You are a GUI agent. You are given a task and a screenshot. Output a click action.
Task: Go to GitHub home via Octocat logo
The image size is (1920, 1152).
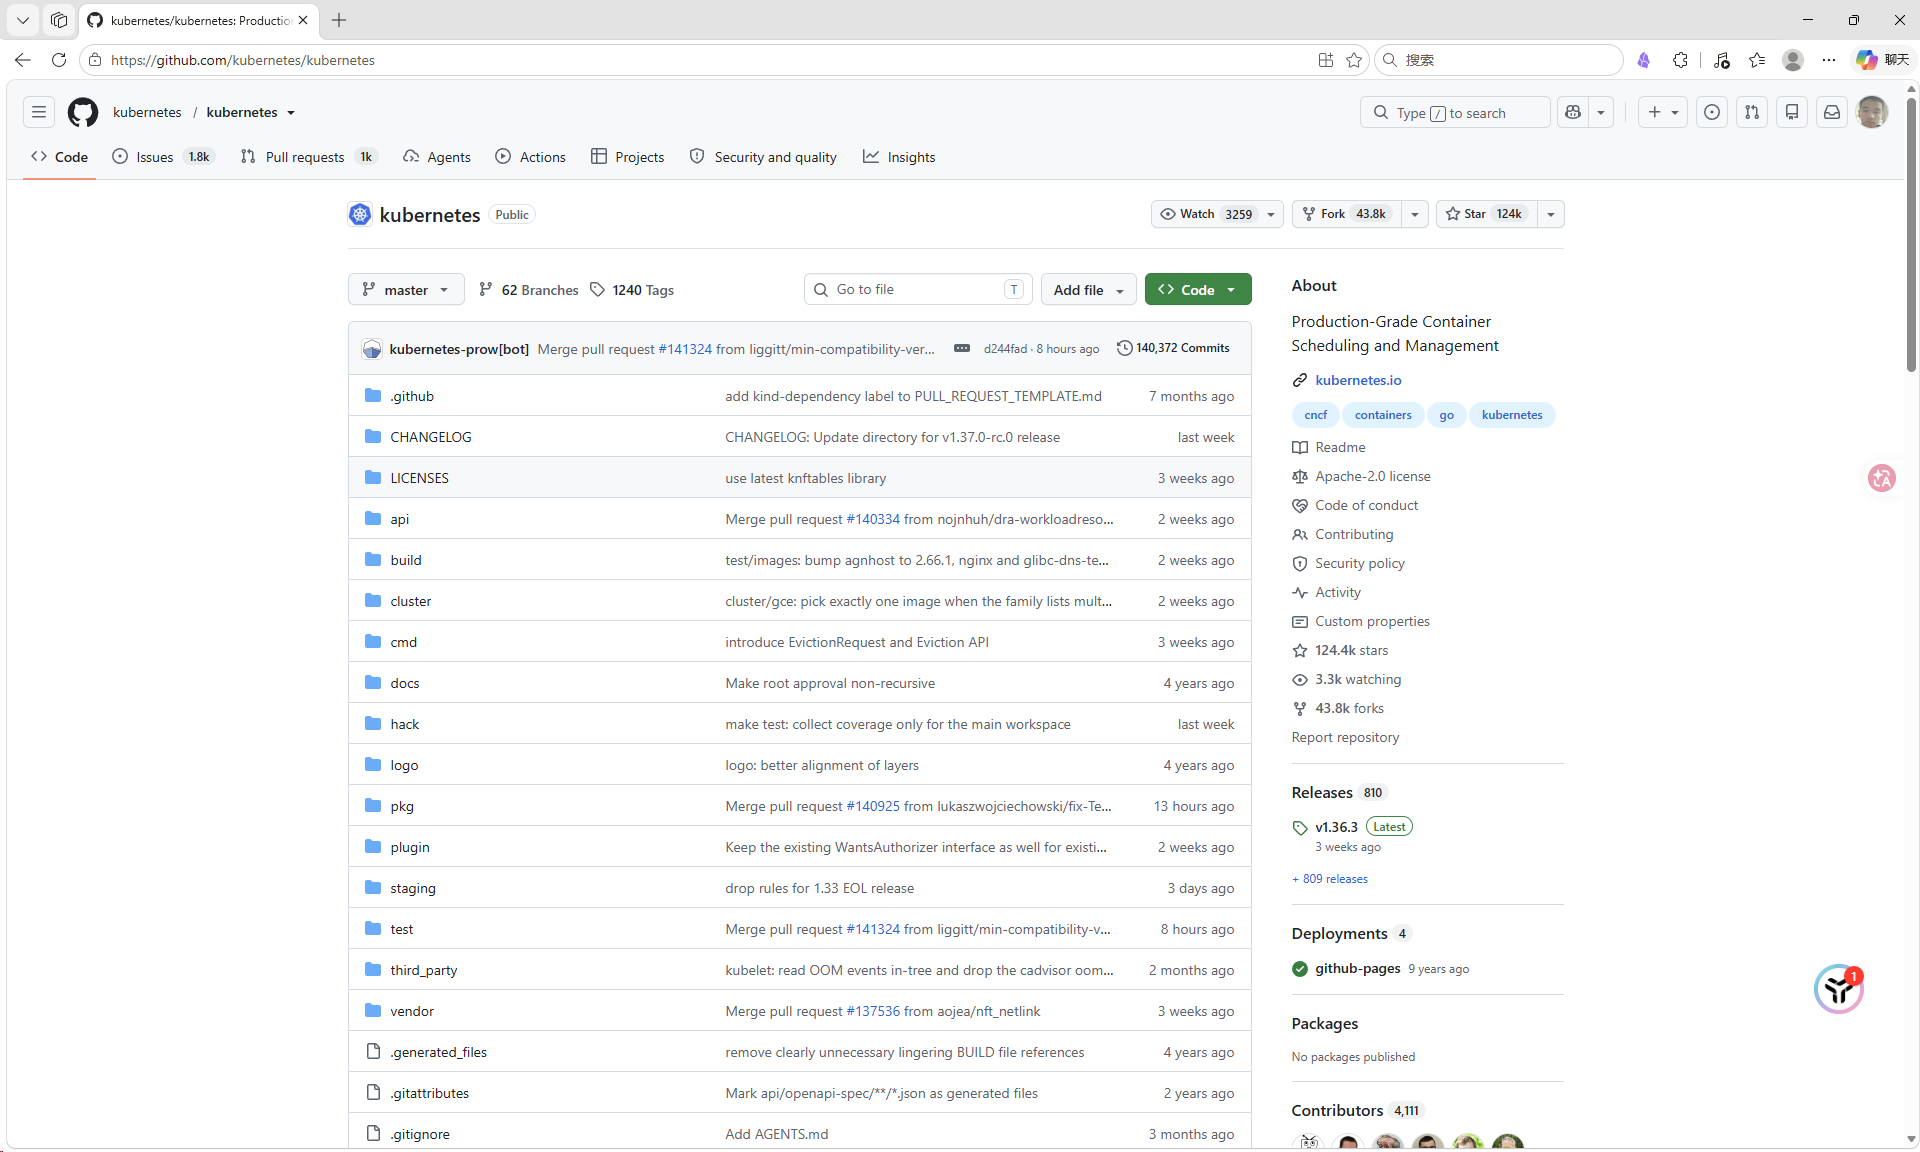click(83, 112)
